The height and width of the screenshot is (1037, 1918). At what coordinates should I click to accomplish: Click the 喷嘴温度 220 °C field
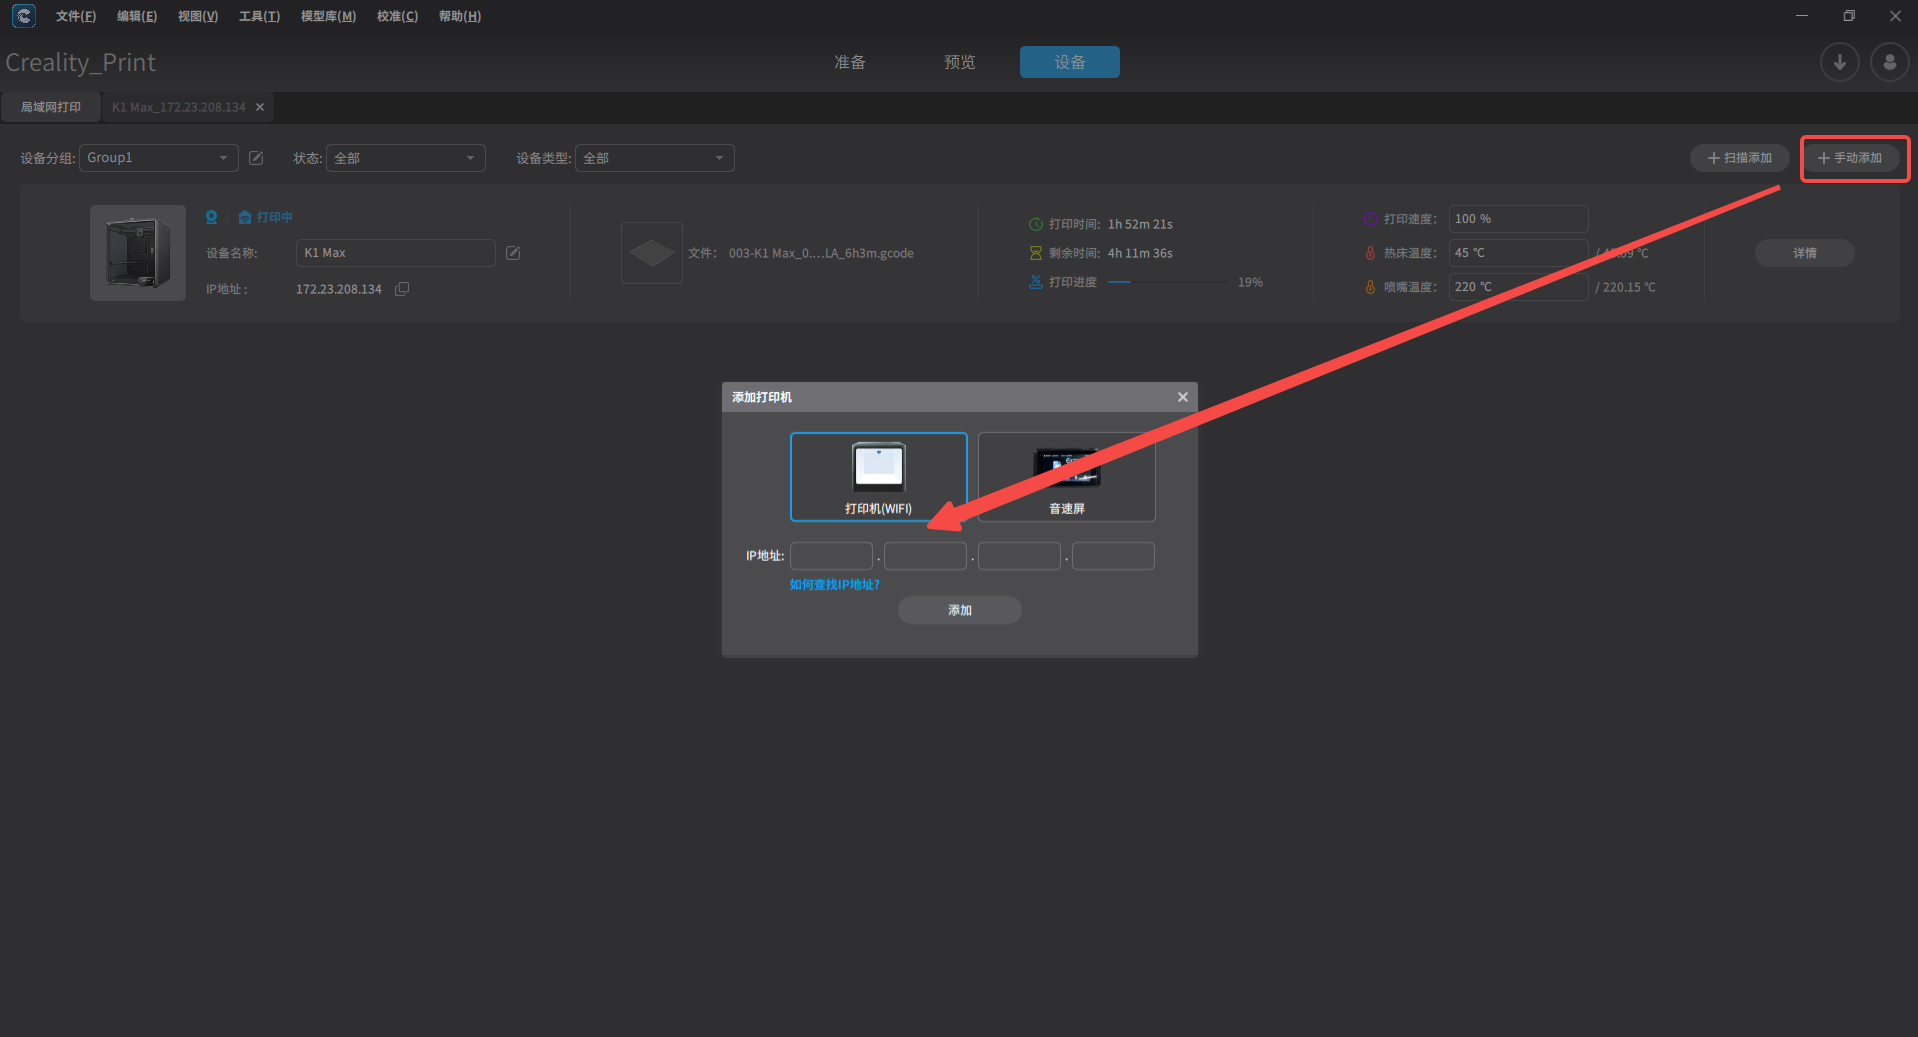click(1519, 287)
